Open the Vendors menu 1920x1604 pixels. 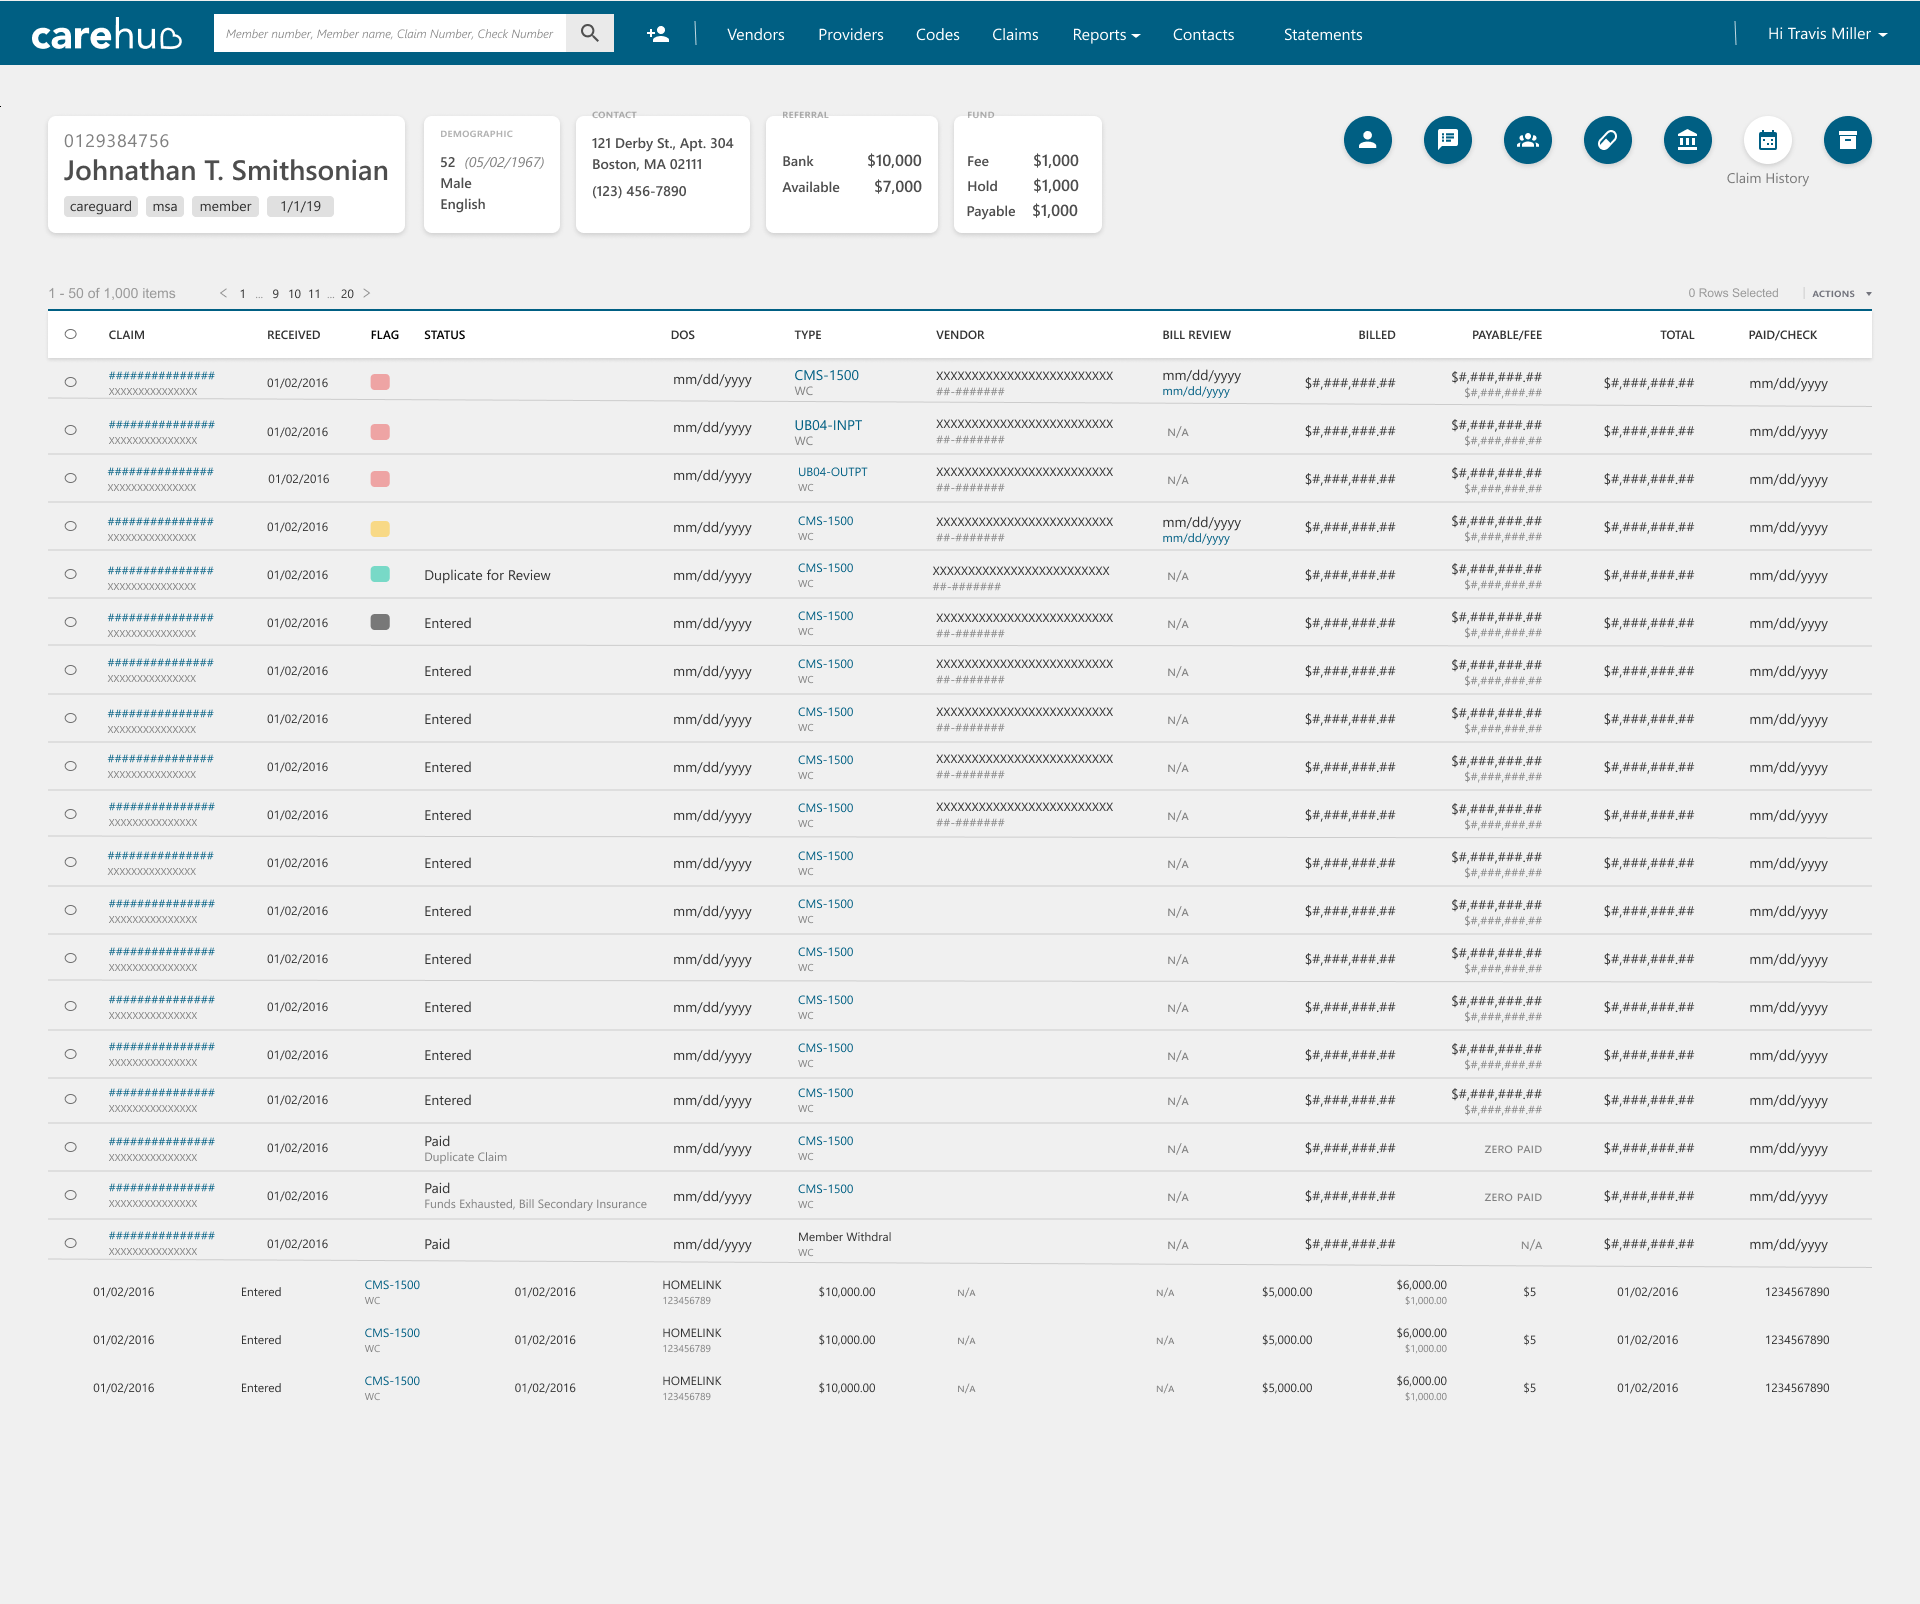tap(755, 34)
